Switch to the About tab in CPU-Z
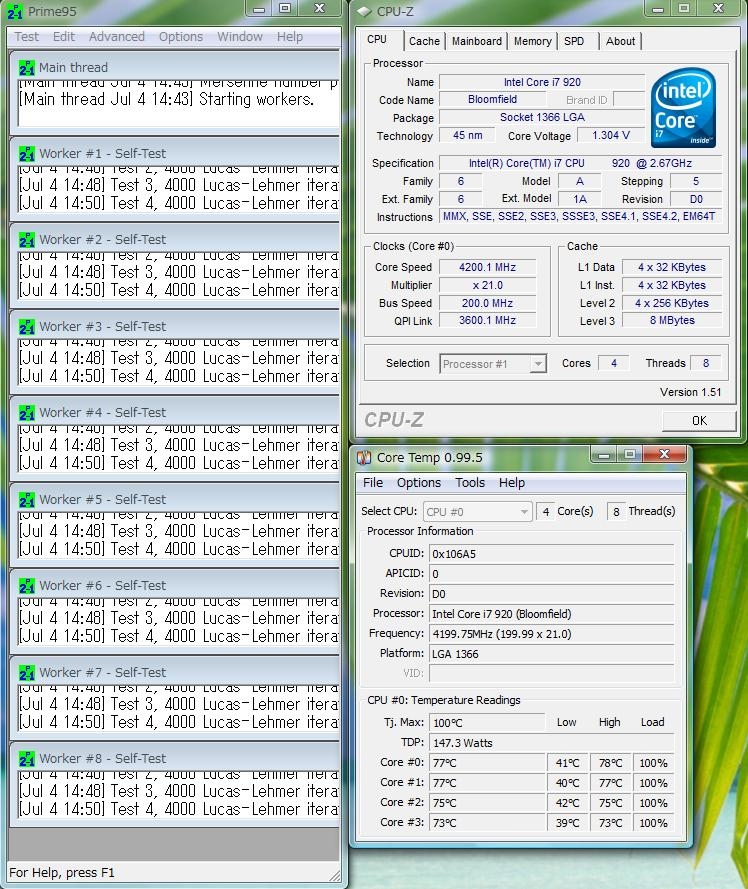The image size is (748, 889). pyautogui.click(x=620, y=41)
